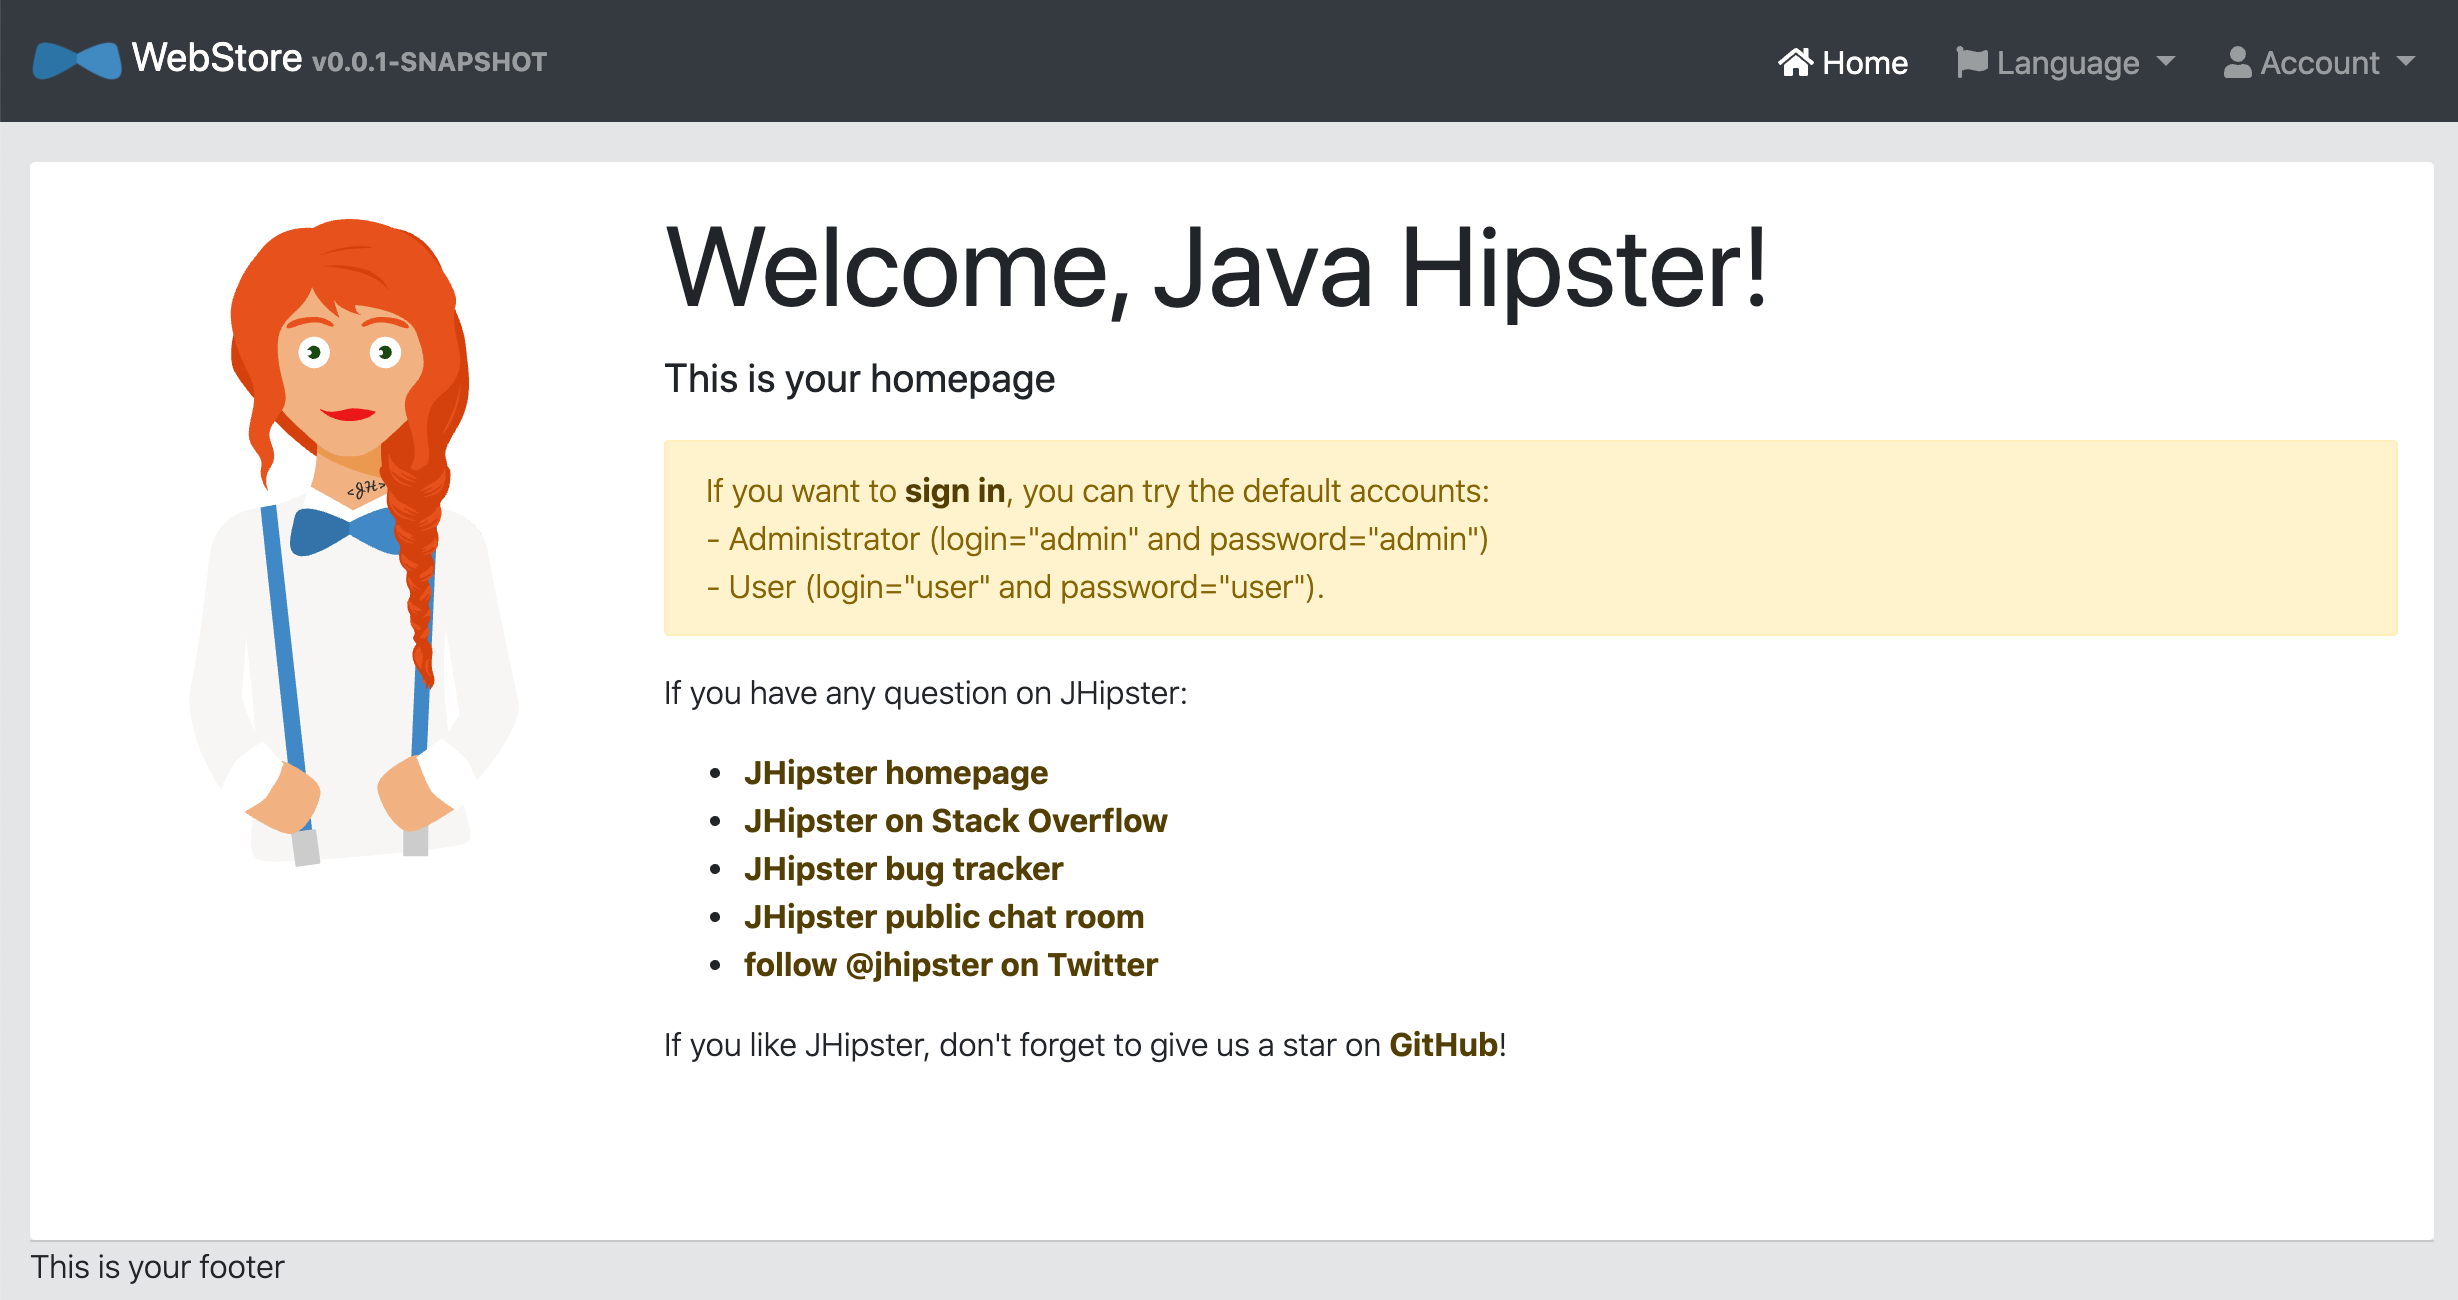Click the house icon beside Home

(x=1795, y=62)
